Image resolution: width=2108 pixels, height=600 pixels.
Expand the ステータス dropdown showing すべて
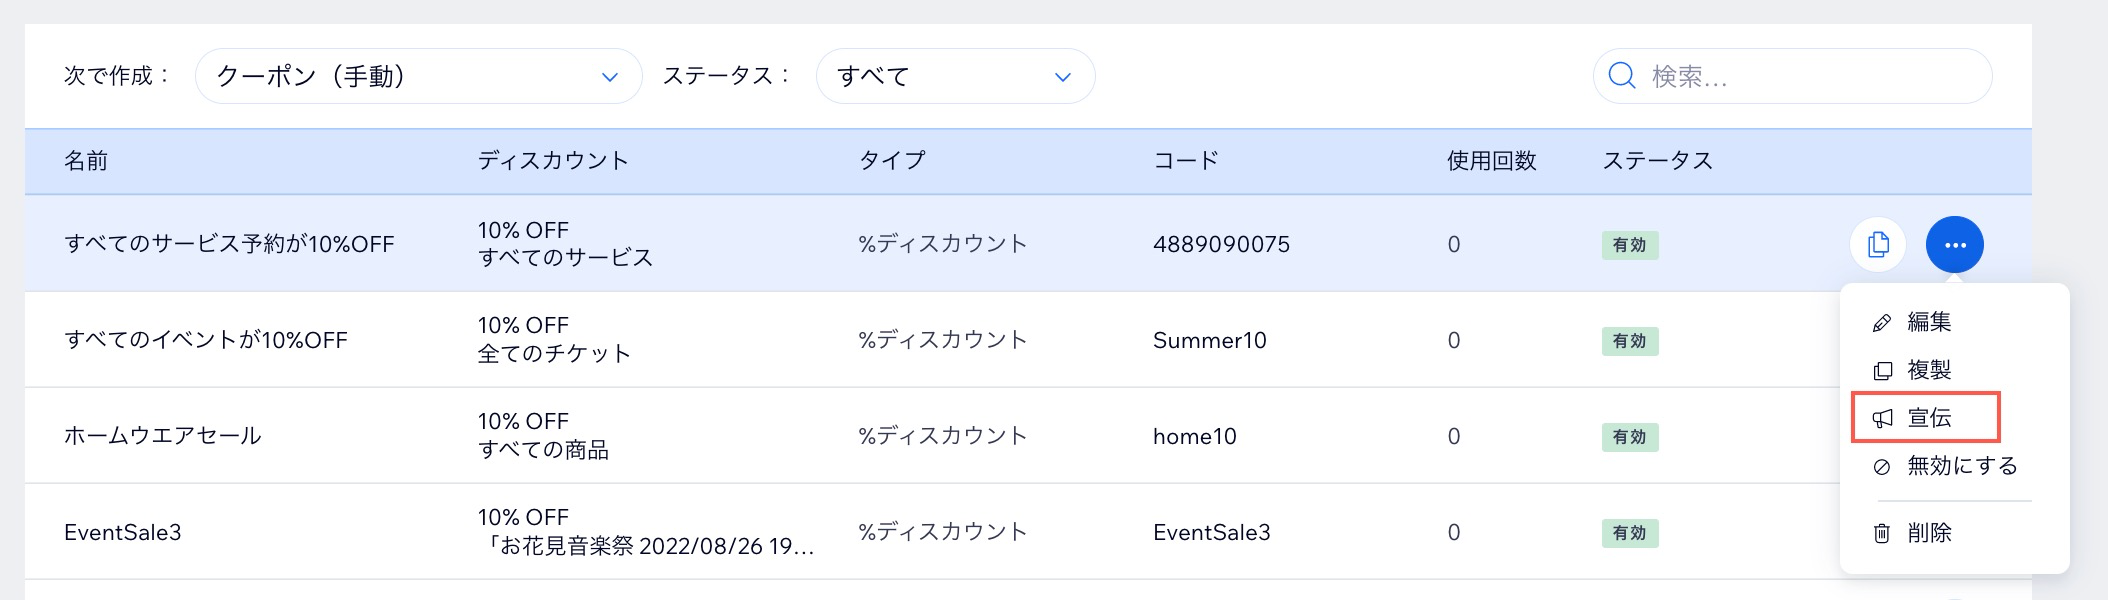955,75
